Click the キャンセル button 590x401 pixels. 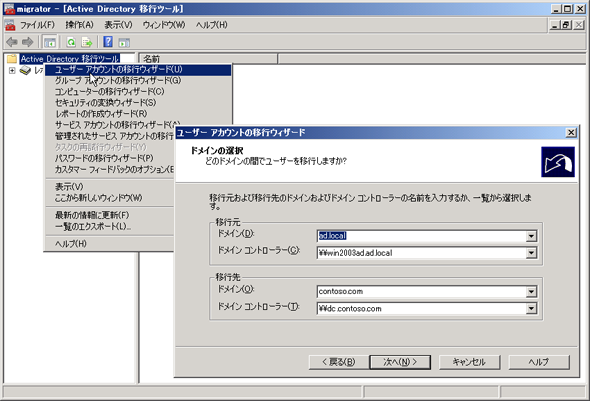click(x=469, y=362)
